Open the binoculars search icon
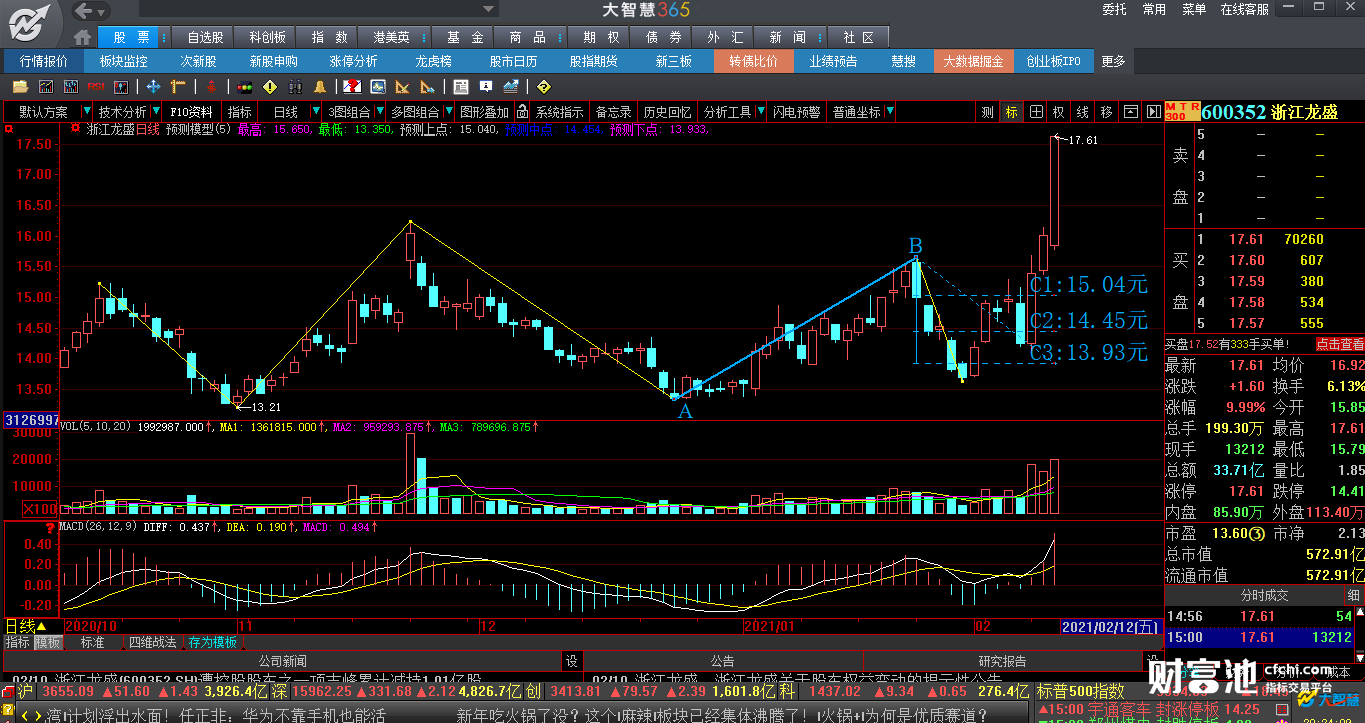This screenshot has height=723, width=1365. click(295, 87)
